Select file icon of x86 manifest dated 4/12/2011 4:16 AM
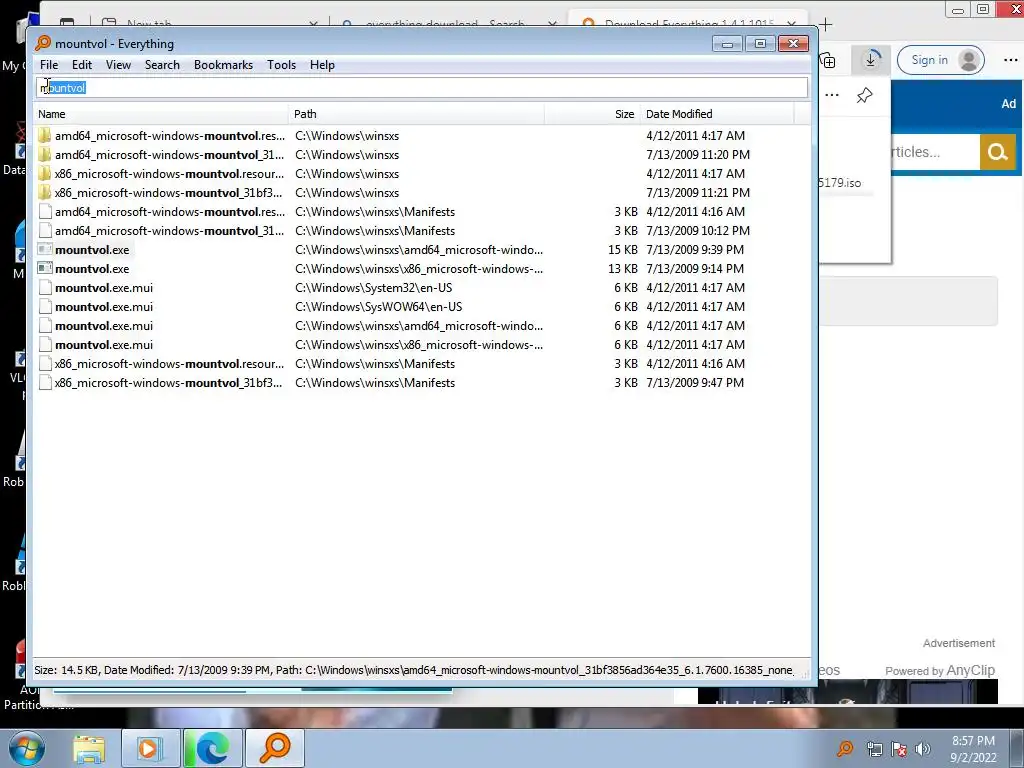Viewport: 1024px width, 768px height. point(44,364)
